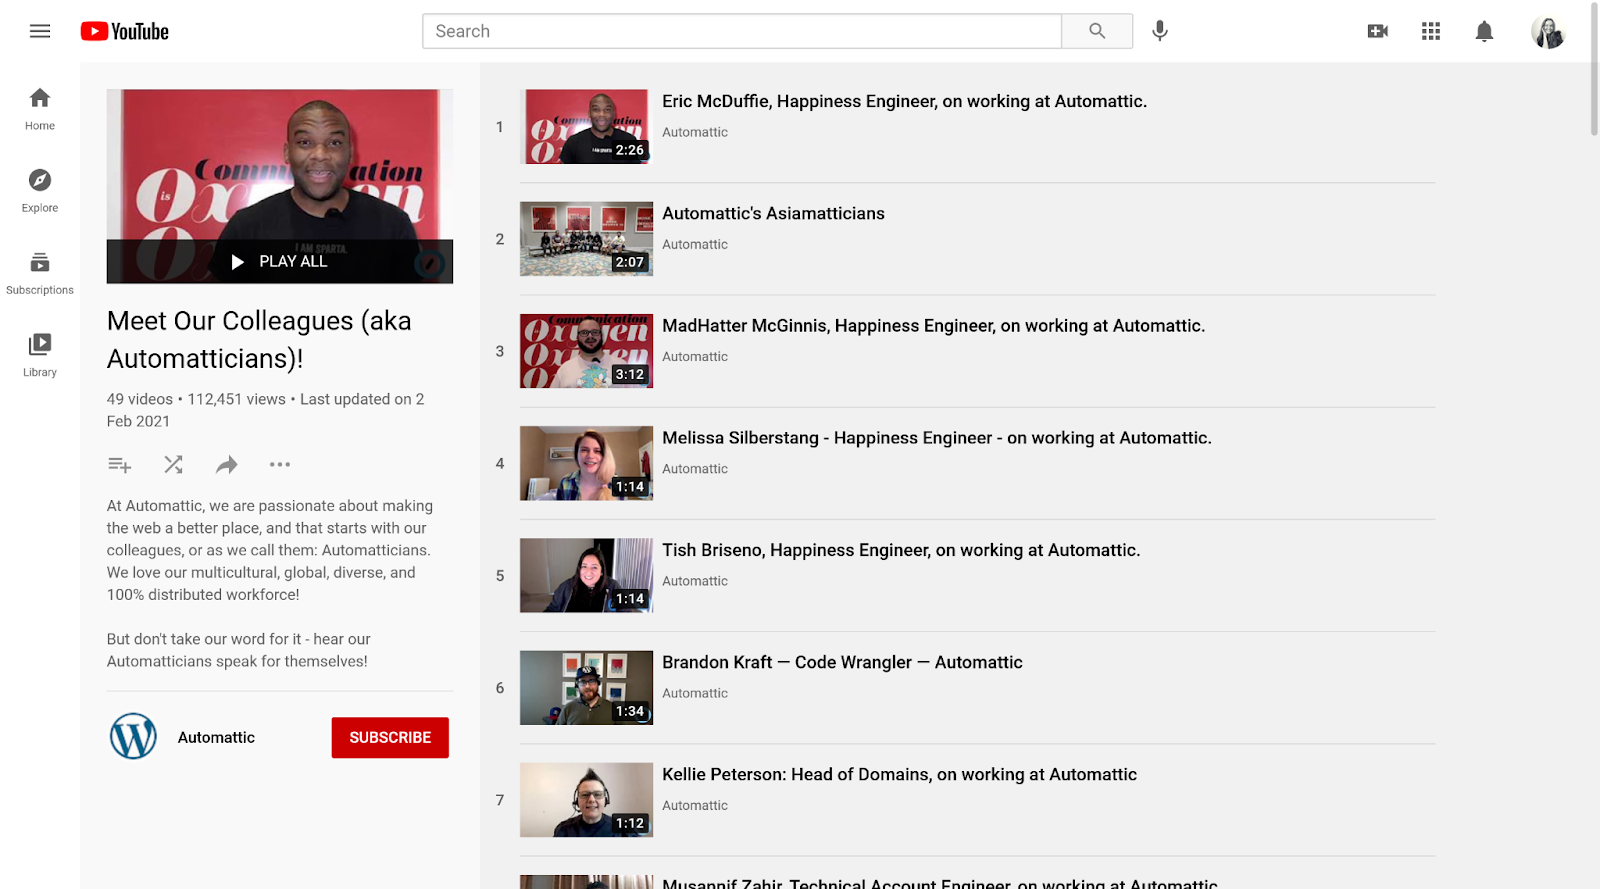Open Tish Briseno video thumbnail
This screenshot has height=889, width=1600.
click(586, 575)
